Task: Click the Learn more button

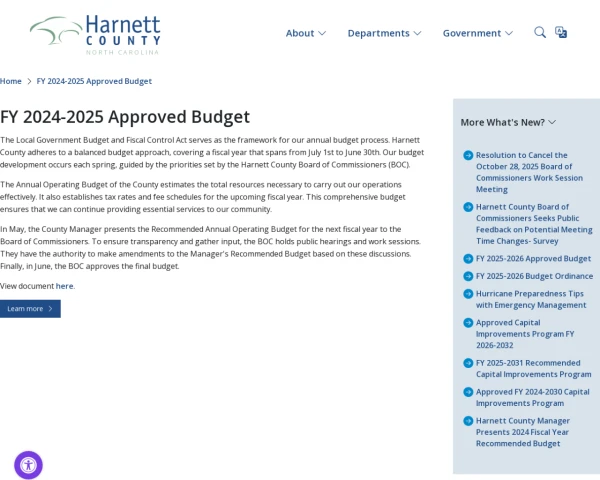Action: coord(30,309)
